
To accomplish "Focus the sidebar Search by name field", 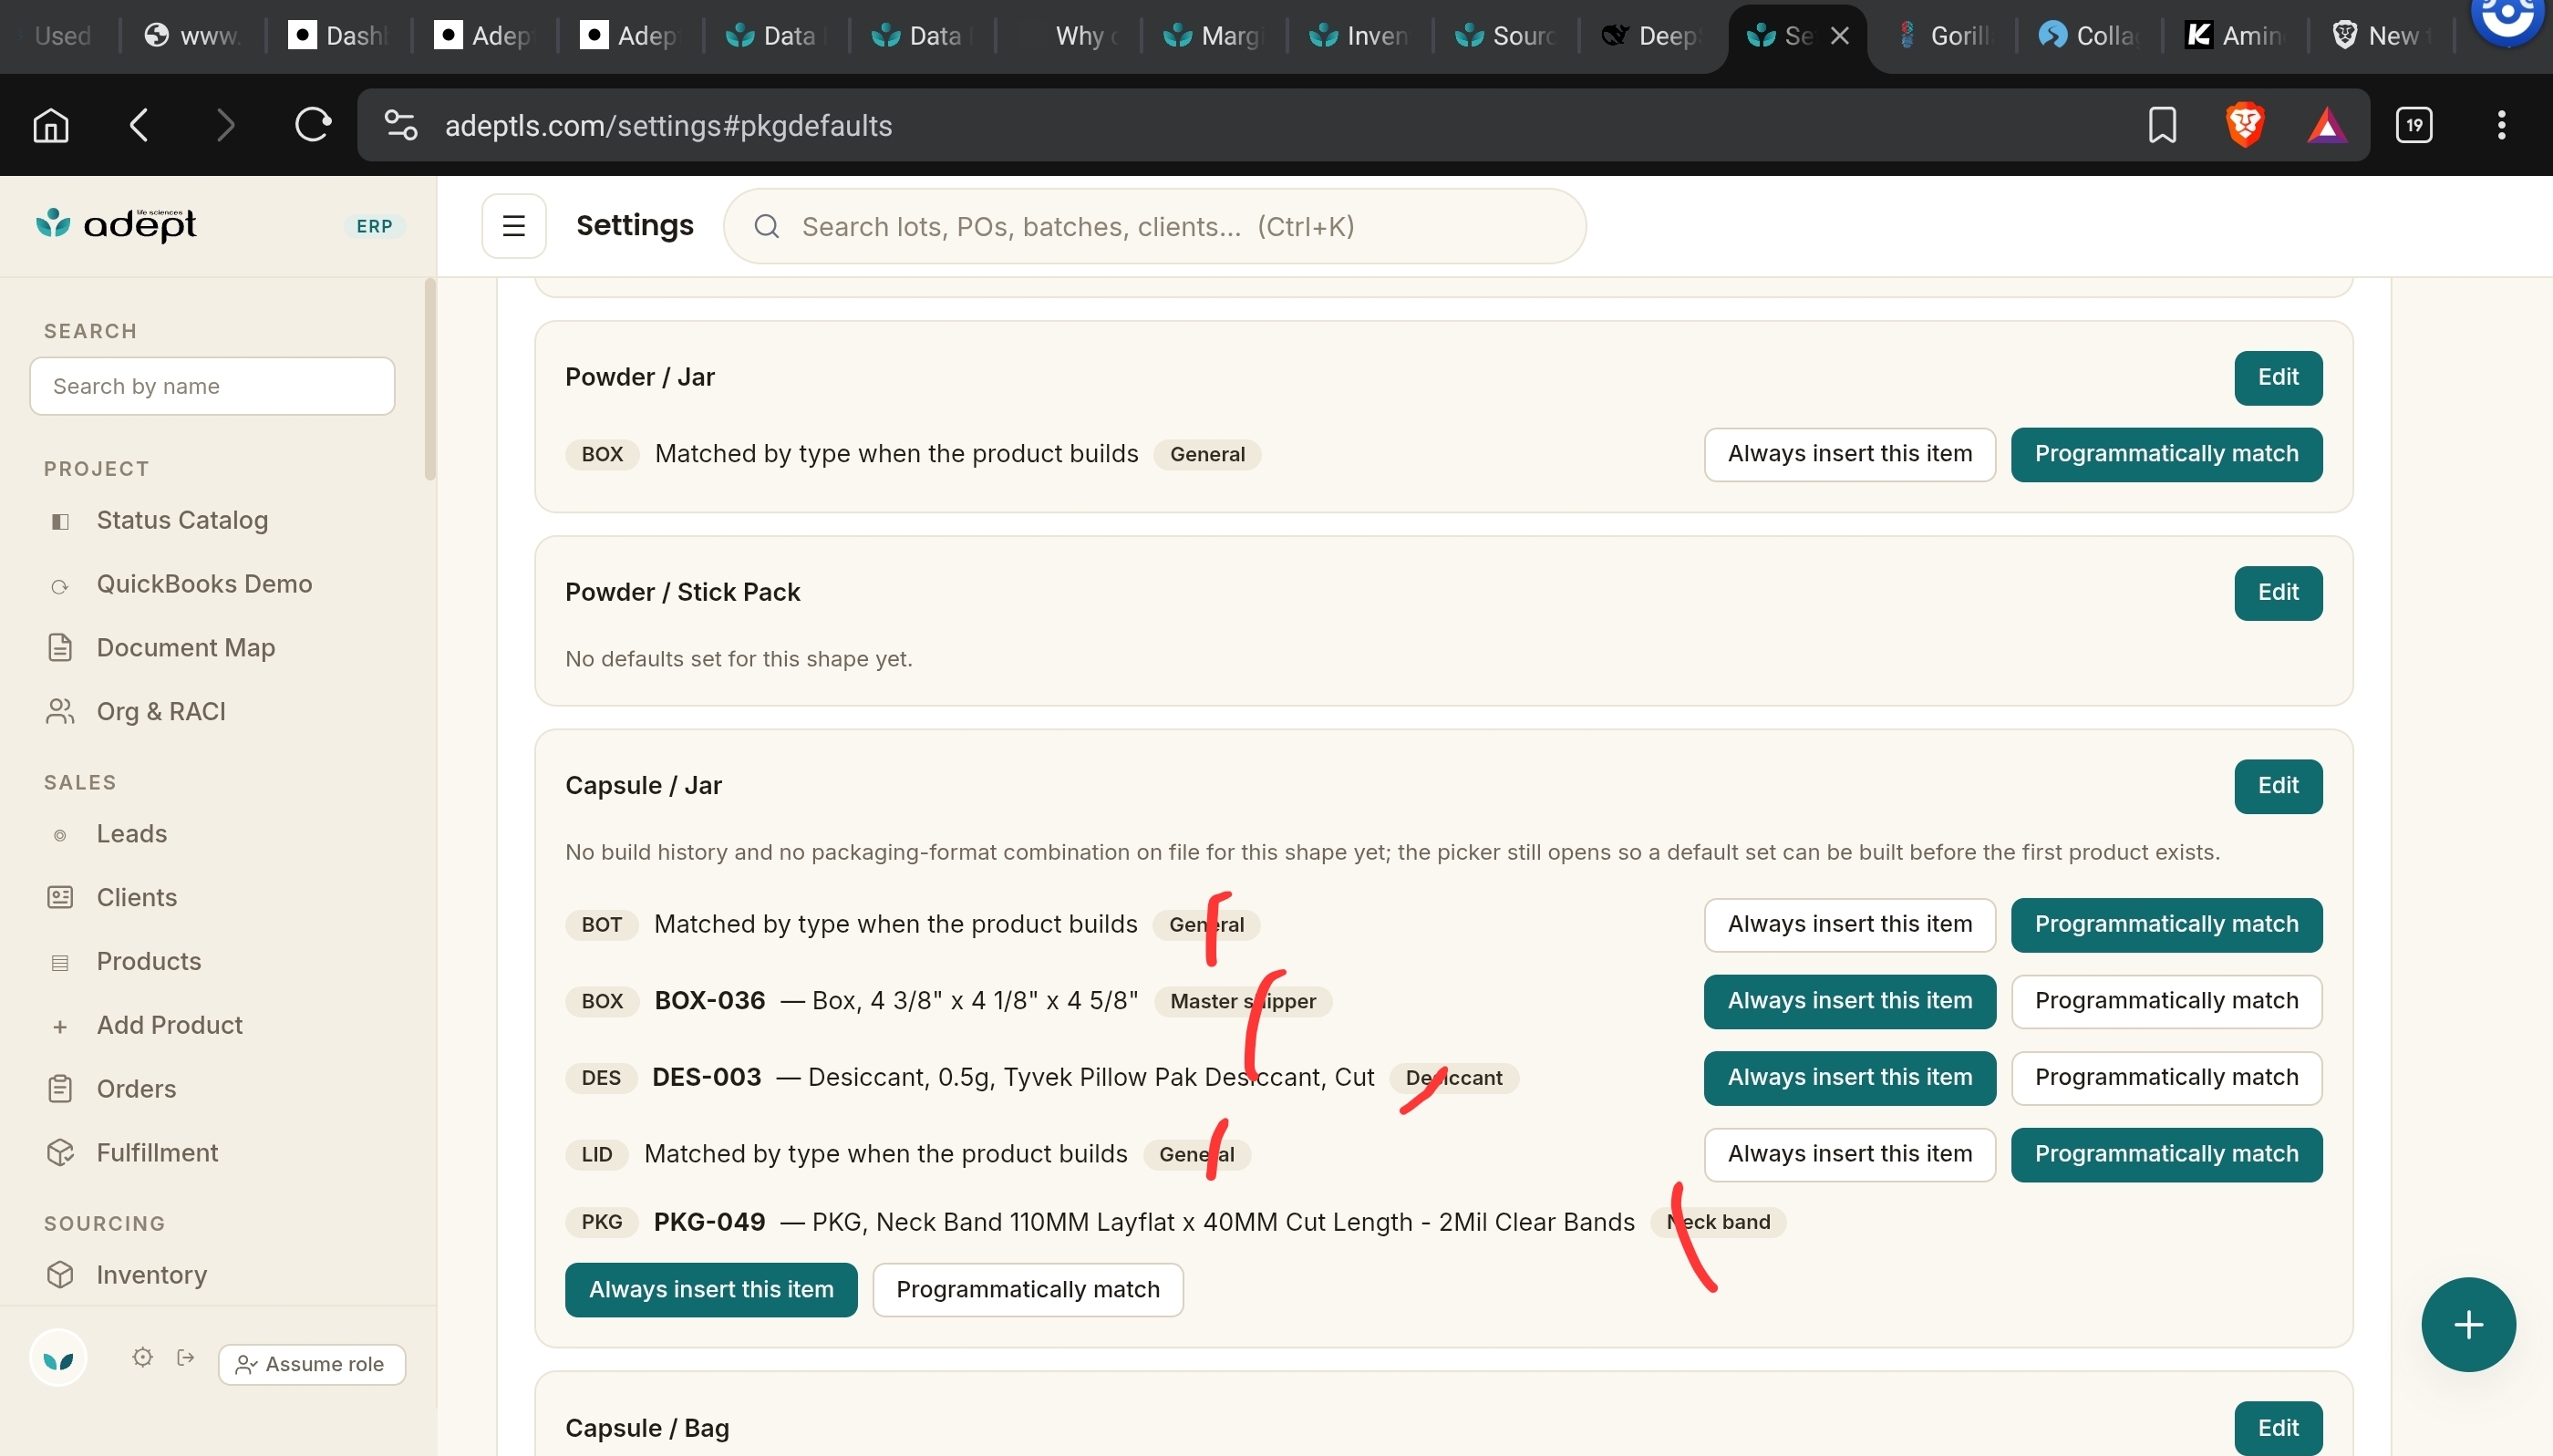I will [x=212, y=386].
